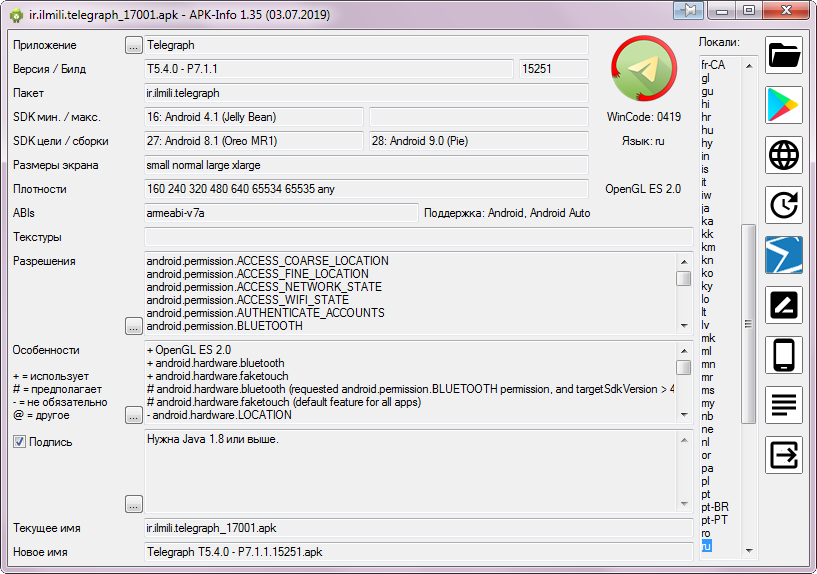Click the exit arrow icon button
Viewport: 817px width, 574px height.
pyautogui.click(x=784, y=455)
